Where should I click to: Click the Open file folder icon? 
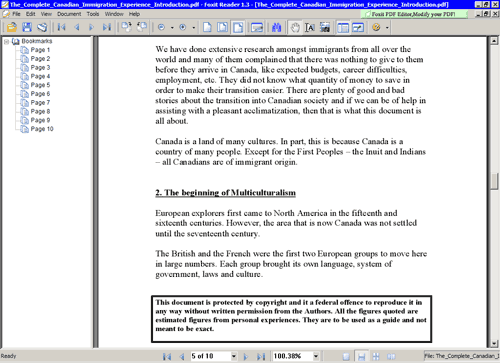coord(12,27)
